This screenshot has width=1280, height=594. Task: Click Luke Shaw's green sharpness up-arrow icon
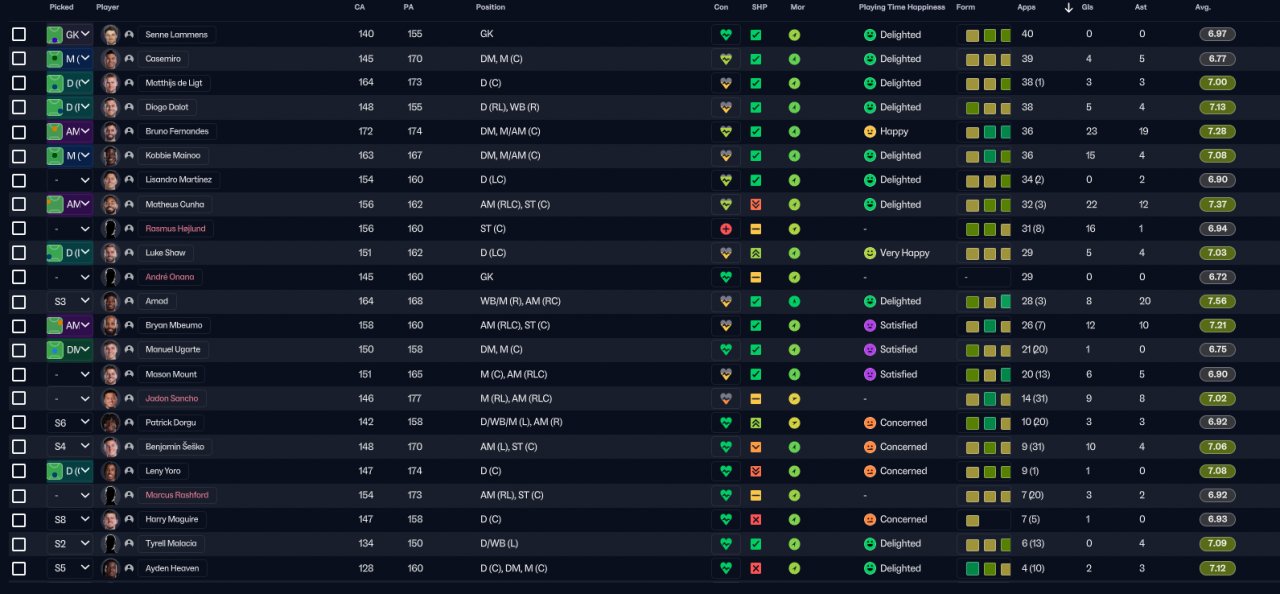756,253
